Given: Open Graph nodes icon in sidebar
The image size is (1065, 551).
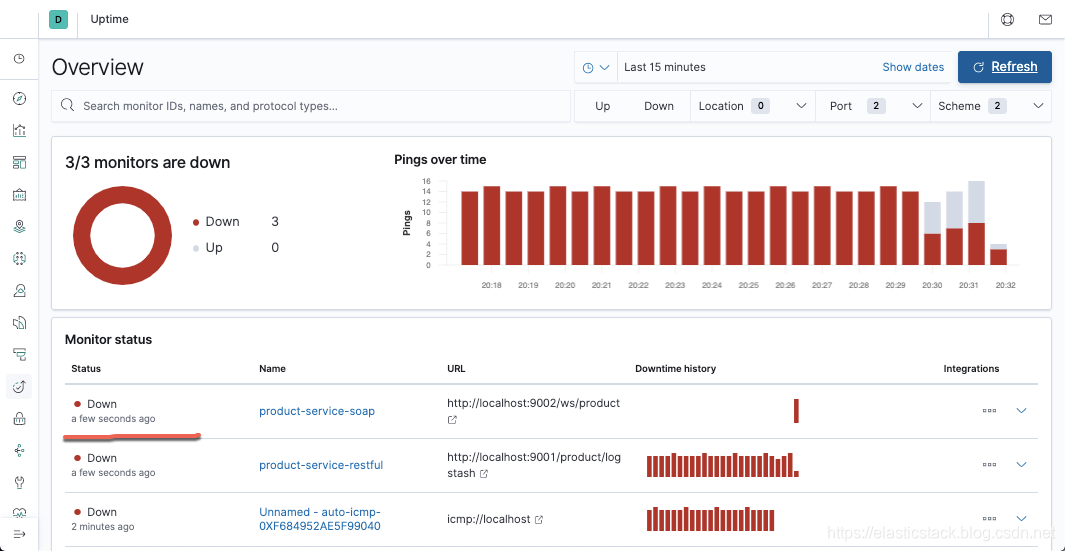Looking at the screenshot, I should [x=19, y=450].
